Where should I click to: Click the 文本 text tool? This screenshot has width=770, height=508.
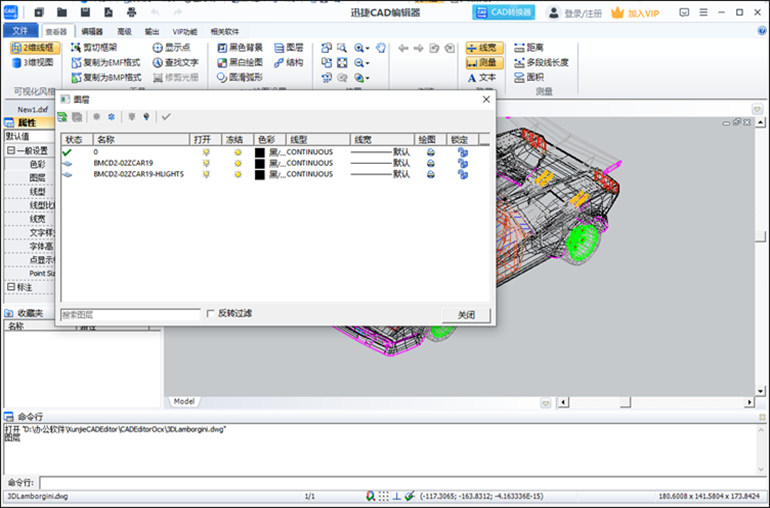(x=482, y=78)
